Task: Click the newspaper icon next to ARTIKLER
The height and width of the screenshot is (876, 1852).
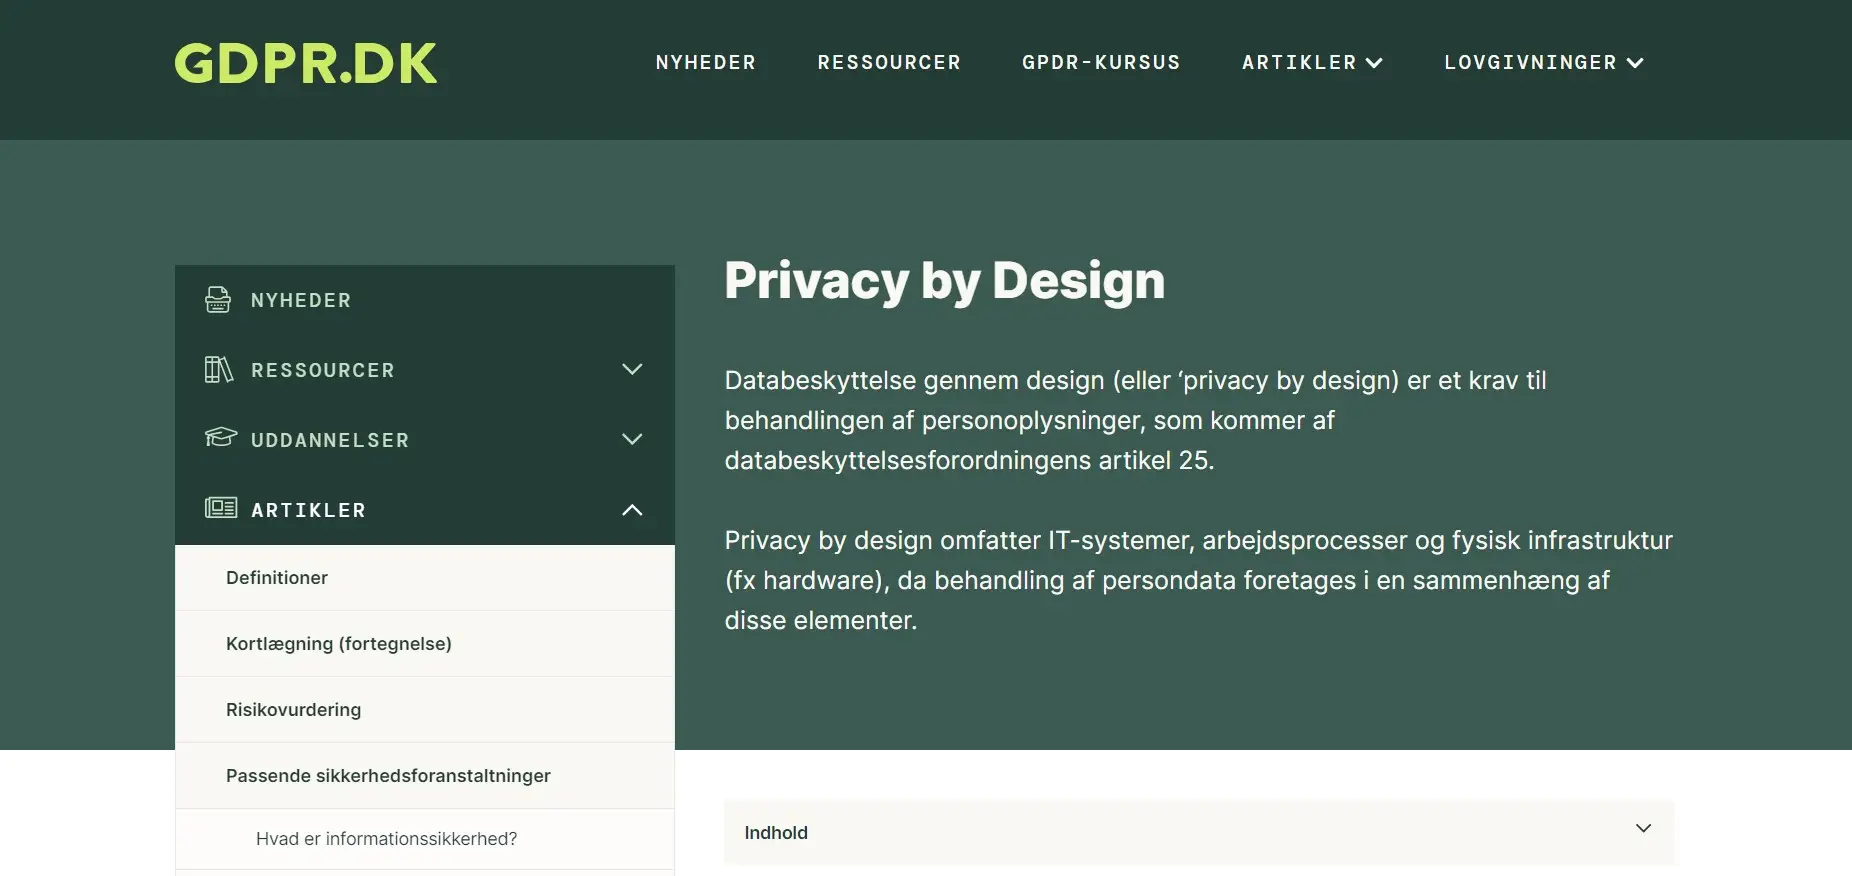Action: point(222,509)
